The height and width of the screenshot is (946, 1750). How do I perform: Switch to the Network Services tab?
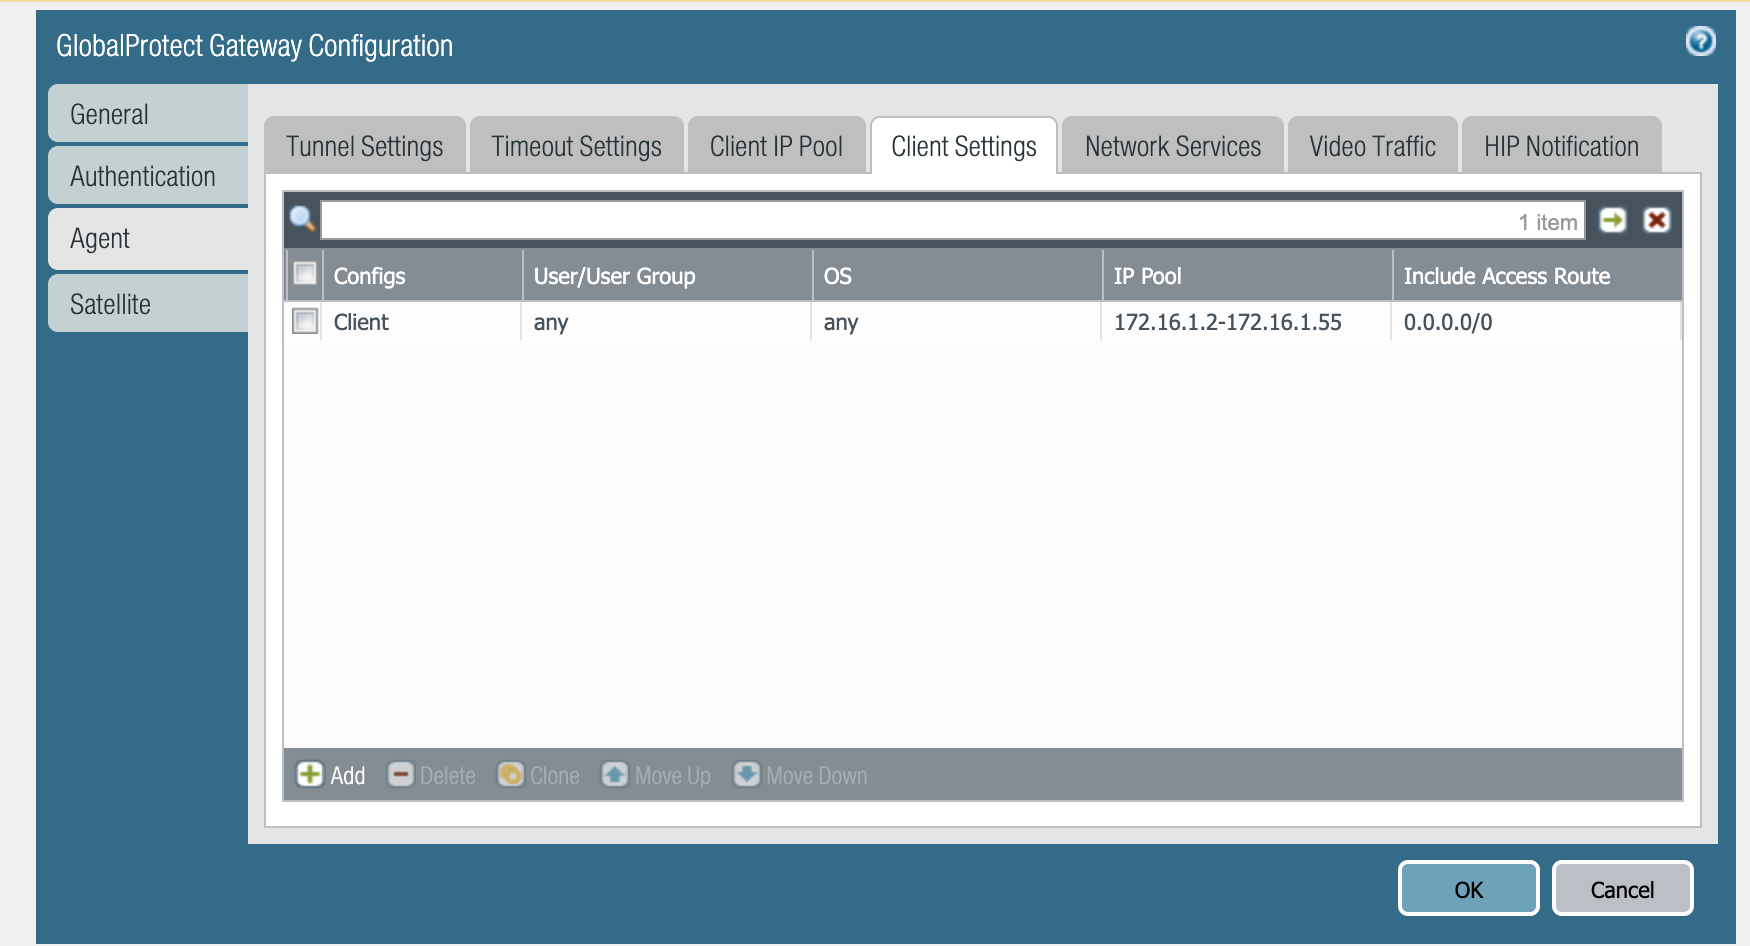pyautogui.click(x=1171, y=146)
